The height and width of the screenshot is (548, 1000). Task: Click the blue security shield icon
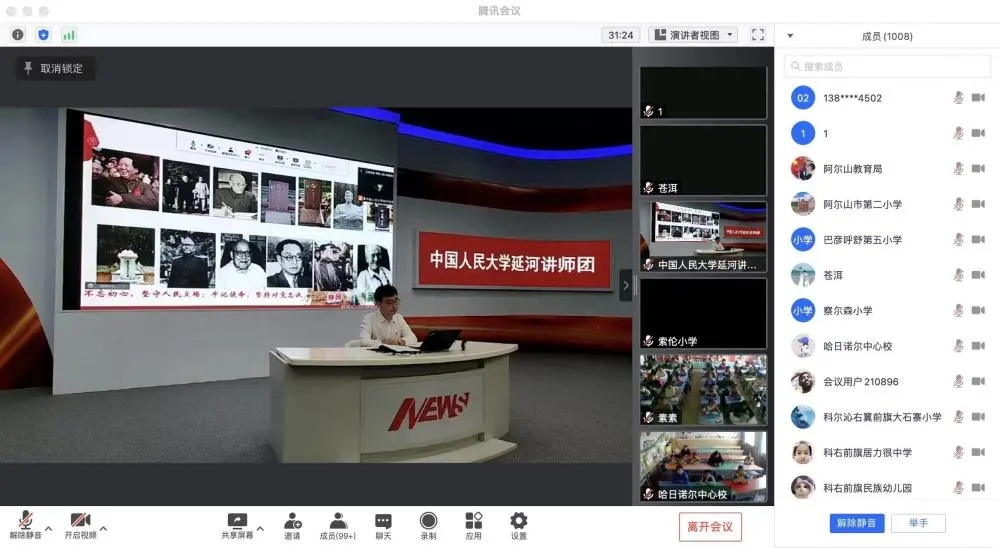[x=43, y=34]
